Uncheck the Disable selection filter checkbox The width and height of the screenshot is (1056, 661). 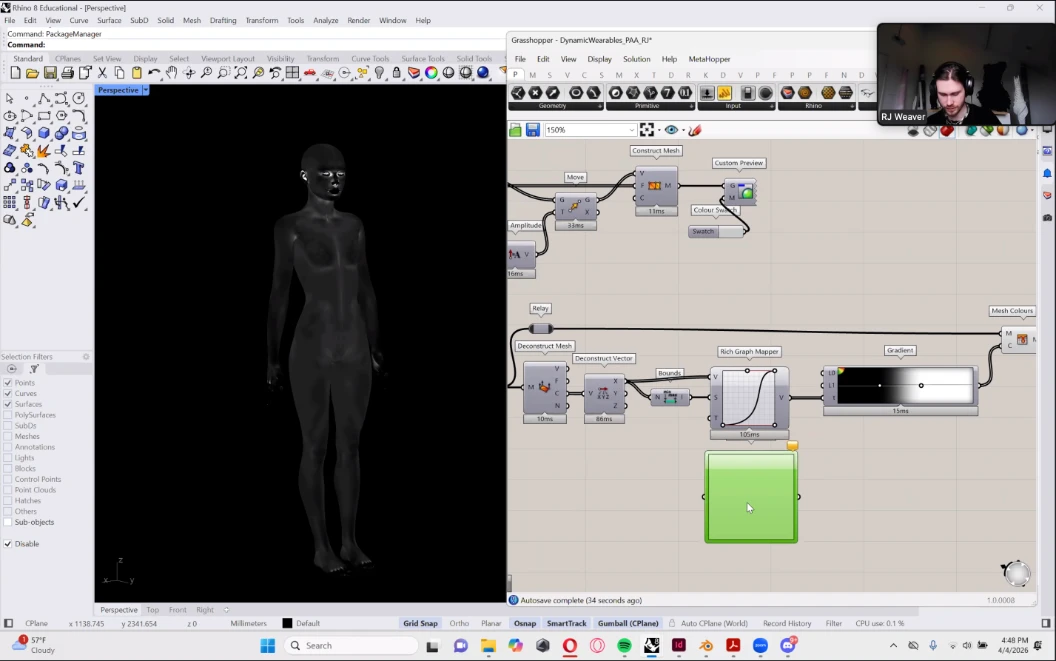pyautogui.click(x=8, y=544)
